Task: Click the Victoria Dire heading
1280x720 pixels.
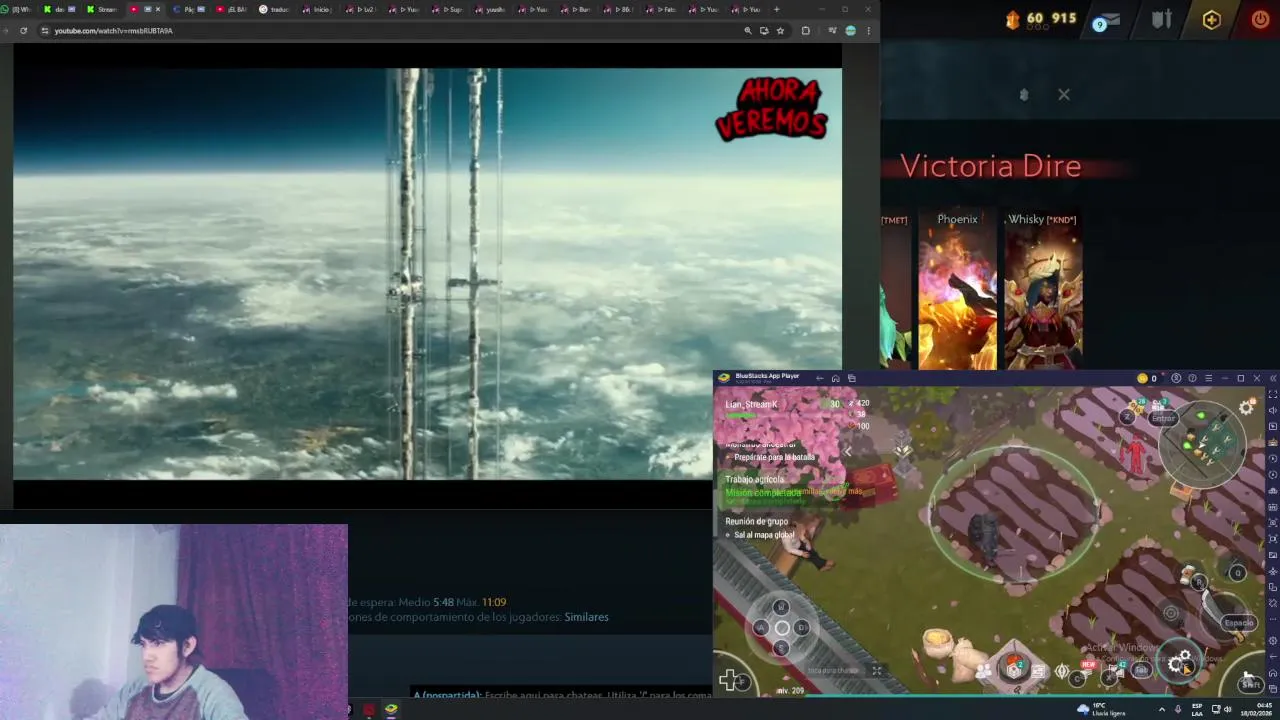Action: click(x=990, y=166)
